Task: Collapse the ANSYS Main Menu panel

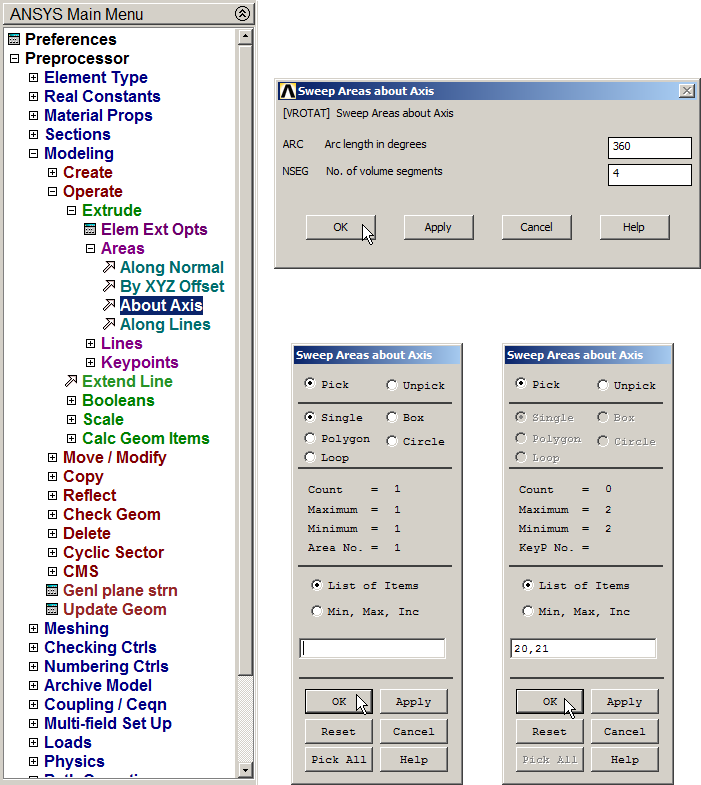Action: coord(241,14)
